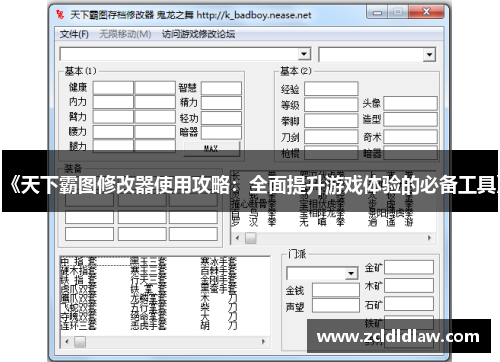The width and height of the screenshot is (500, 362).
Task: Open the 文件(F) menu
Action: [74, 34]
